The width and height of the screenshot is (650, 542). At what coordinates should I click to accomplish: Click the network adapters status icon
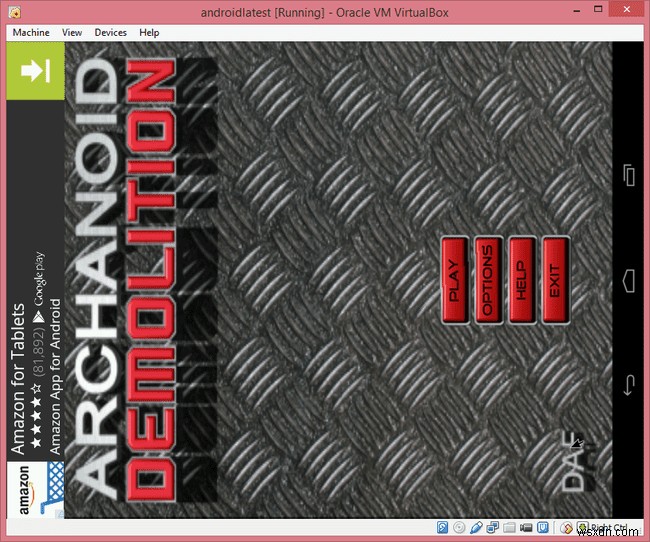[492, 527]
